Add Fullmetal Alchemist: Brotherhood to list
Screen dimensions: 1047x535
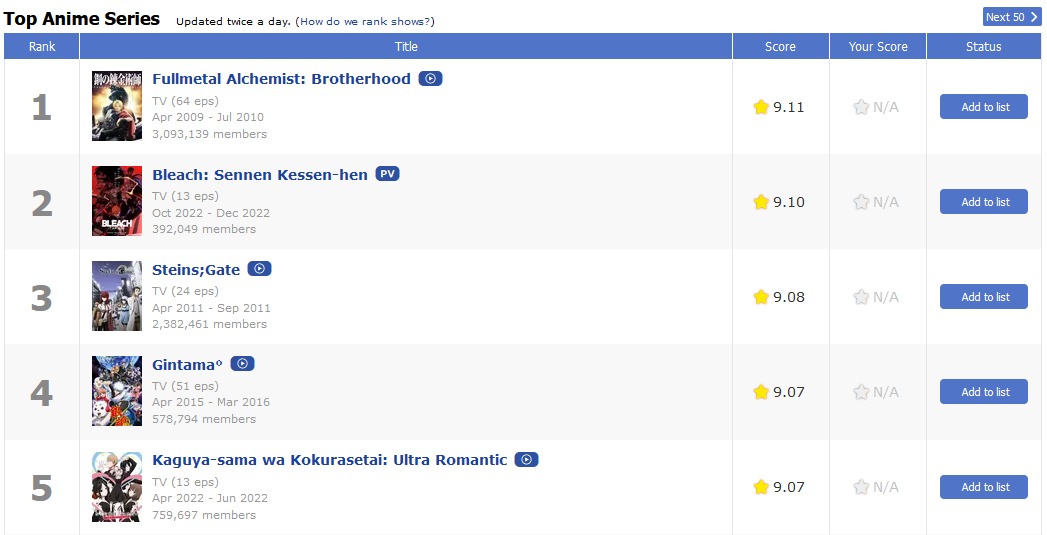point(983,107)
